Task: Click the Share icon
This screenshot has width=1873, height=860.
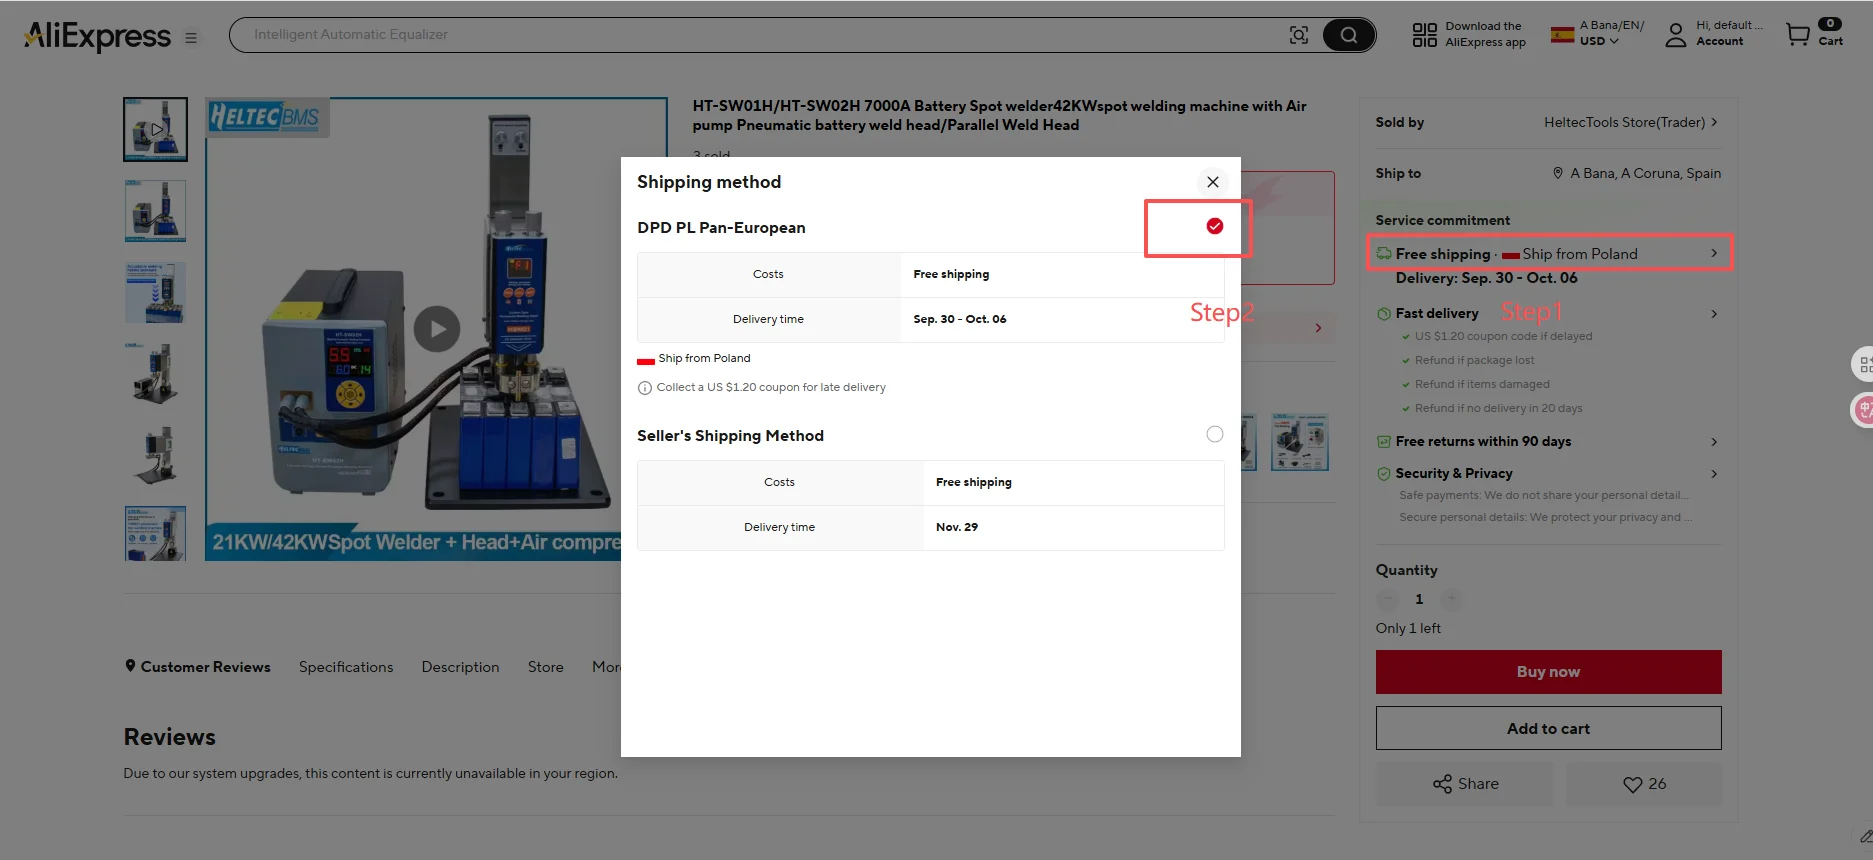Action: 1442,785
